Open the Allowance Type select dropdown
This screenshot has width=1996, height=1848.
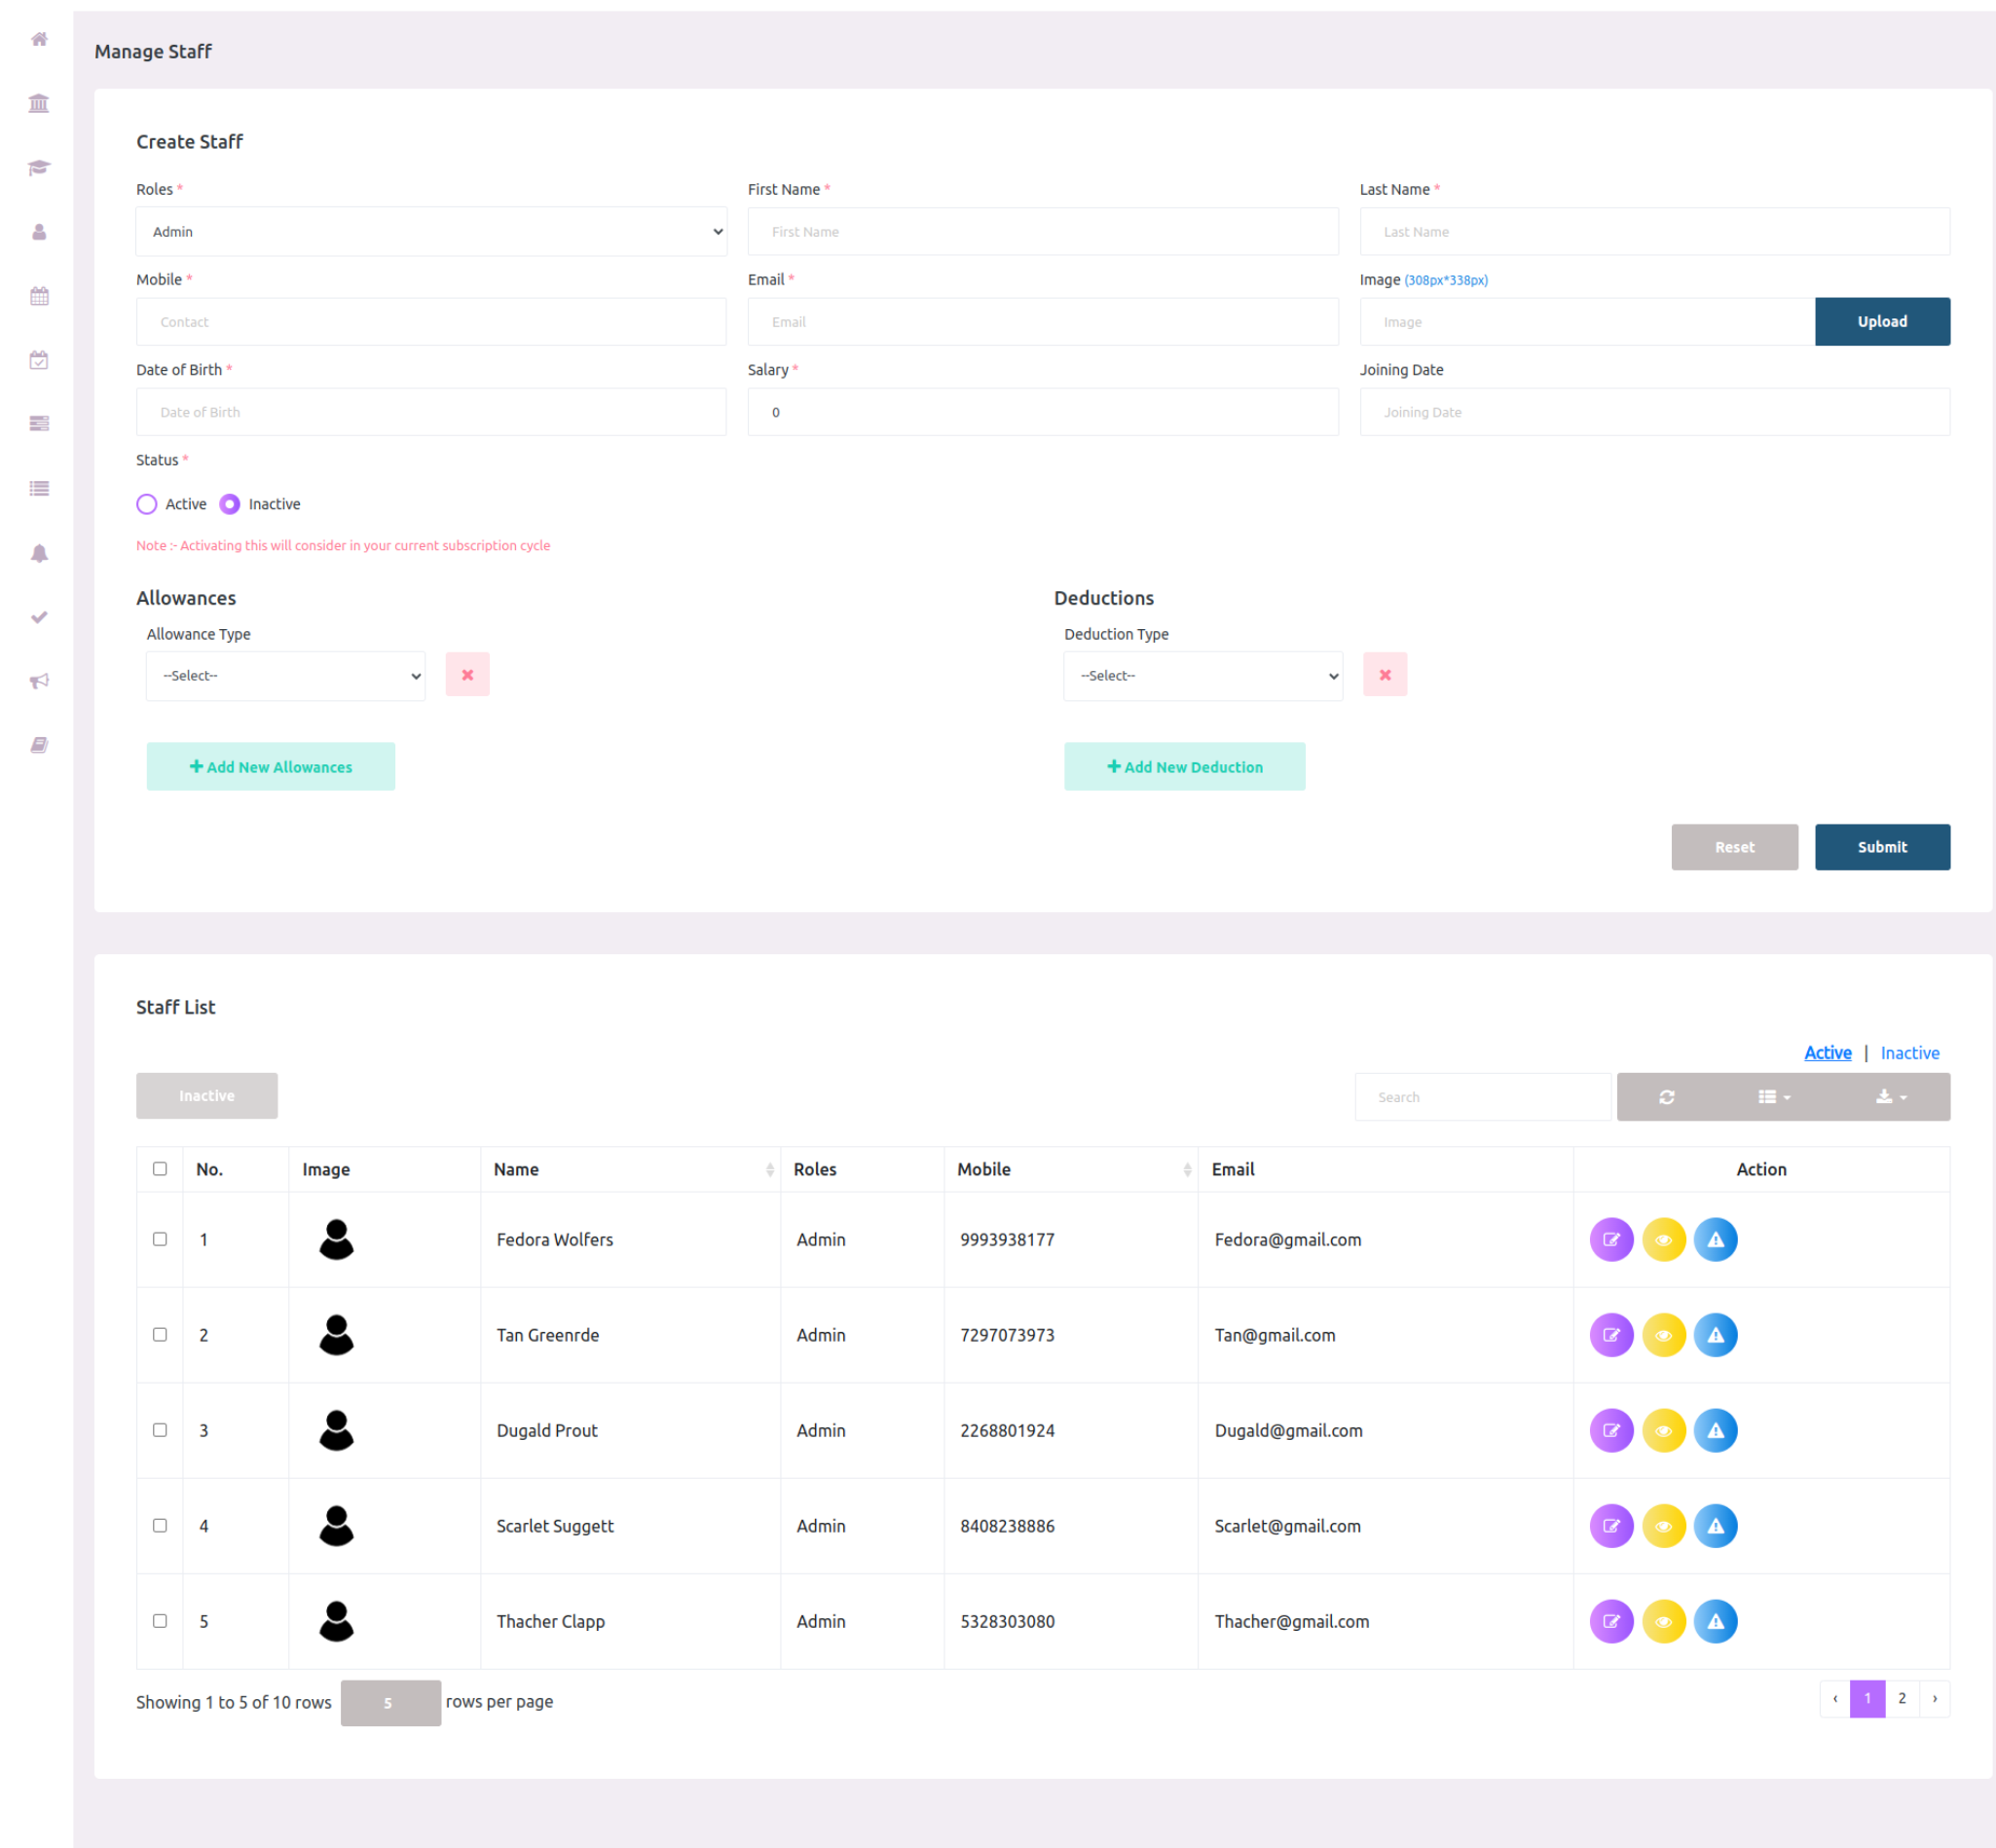point(286,676)
